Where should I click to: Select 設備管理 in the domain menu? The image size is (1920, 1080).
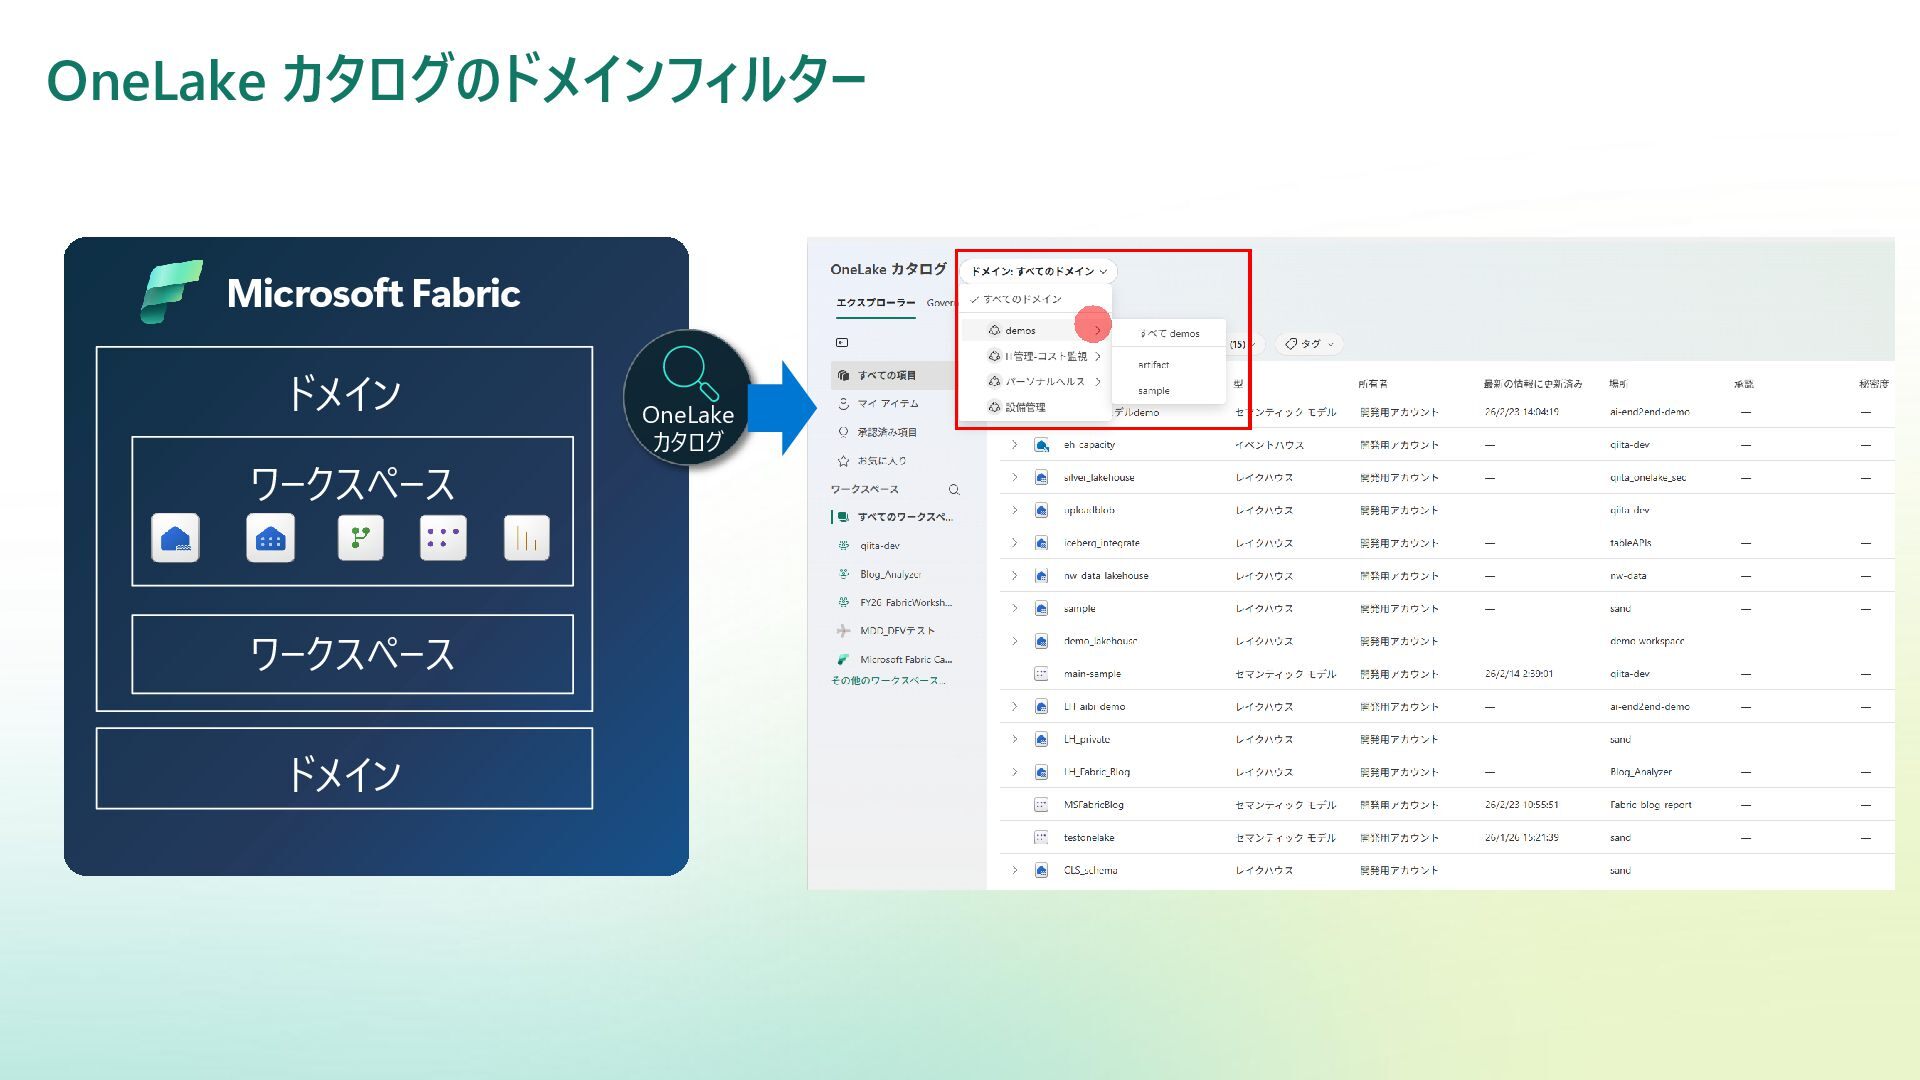[1025, 407]
